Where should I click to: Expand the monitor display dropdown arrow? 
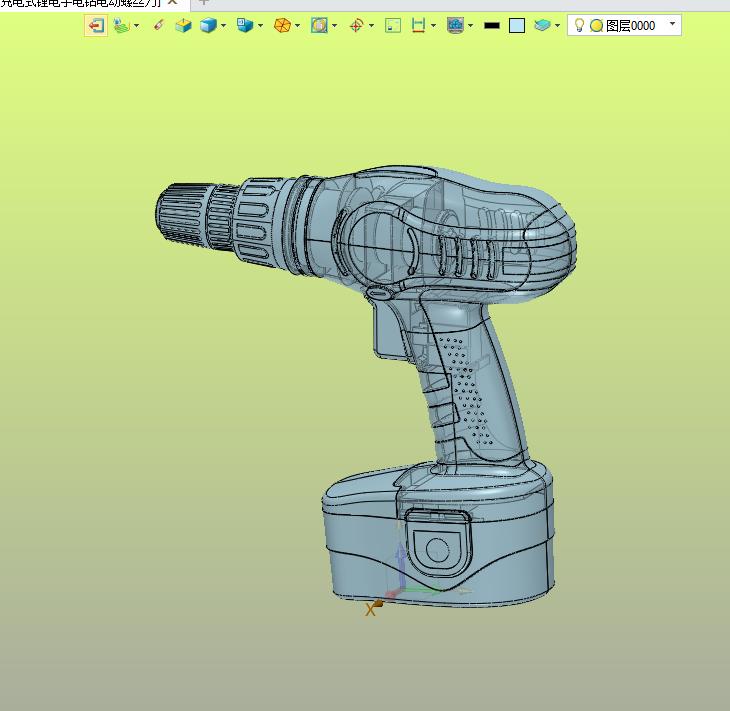pos(471,25)
